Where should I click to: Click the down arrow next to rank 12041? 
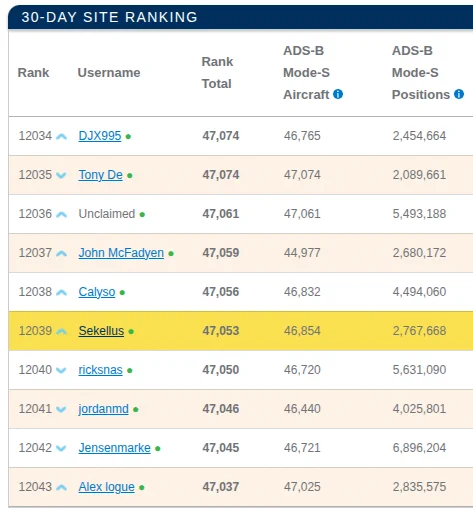(x=61, y=409)
